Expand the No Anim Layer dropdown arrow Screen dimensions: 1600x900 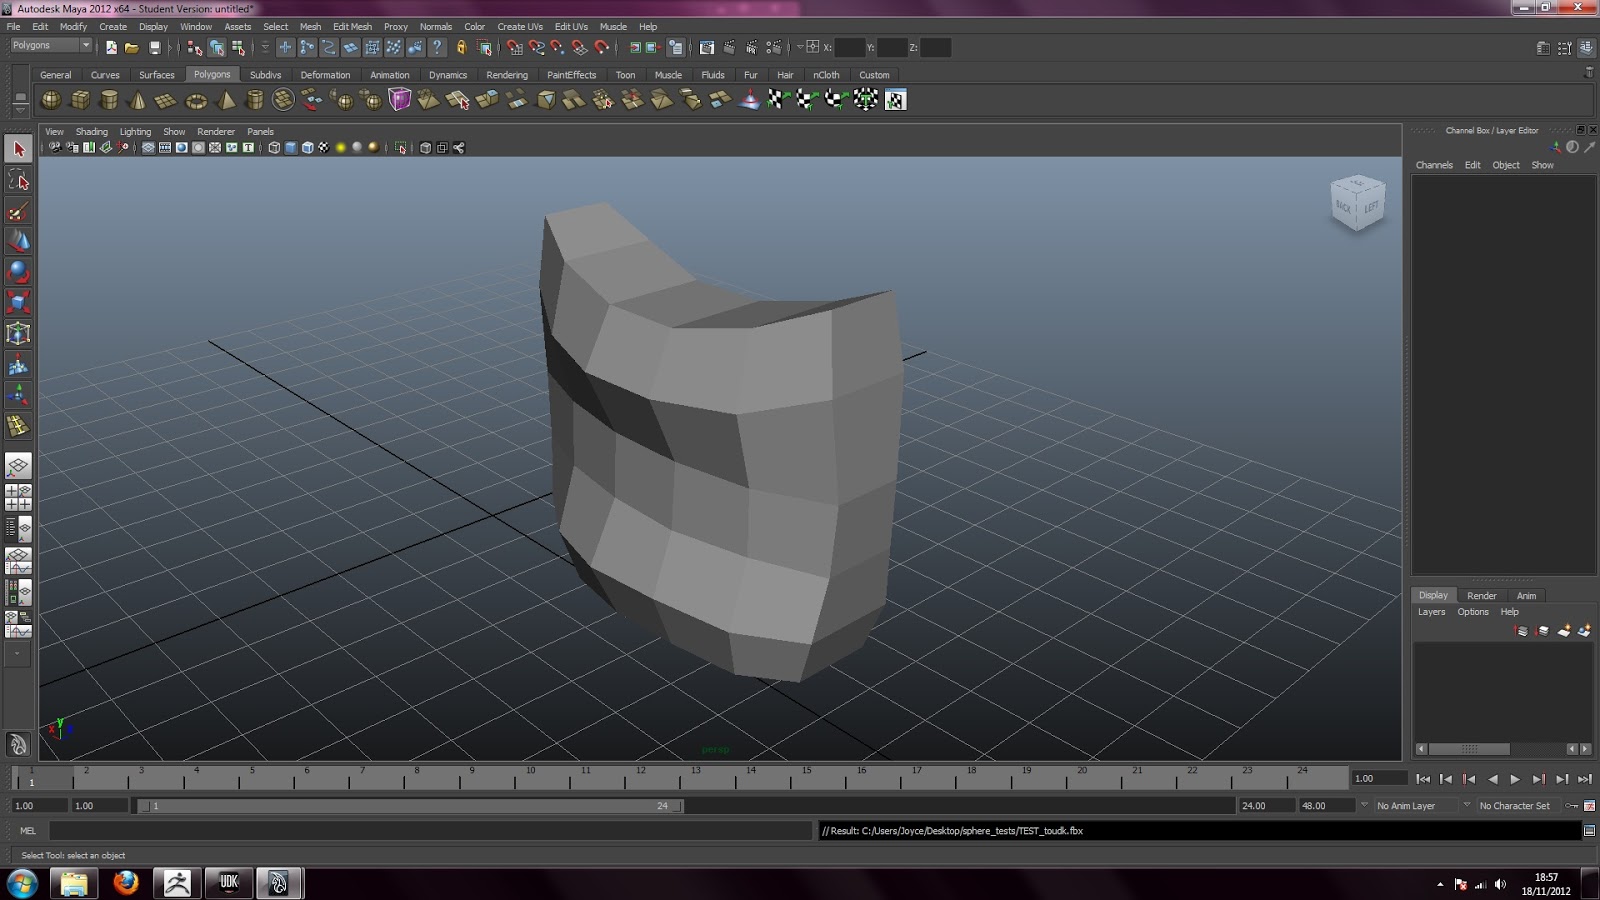1364,805
